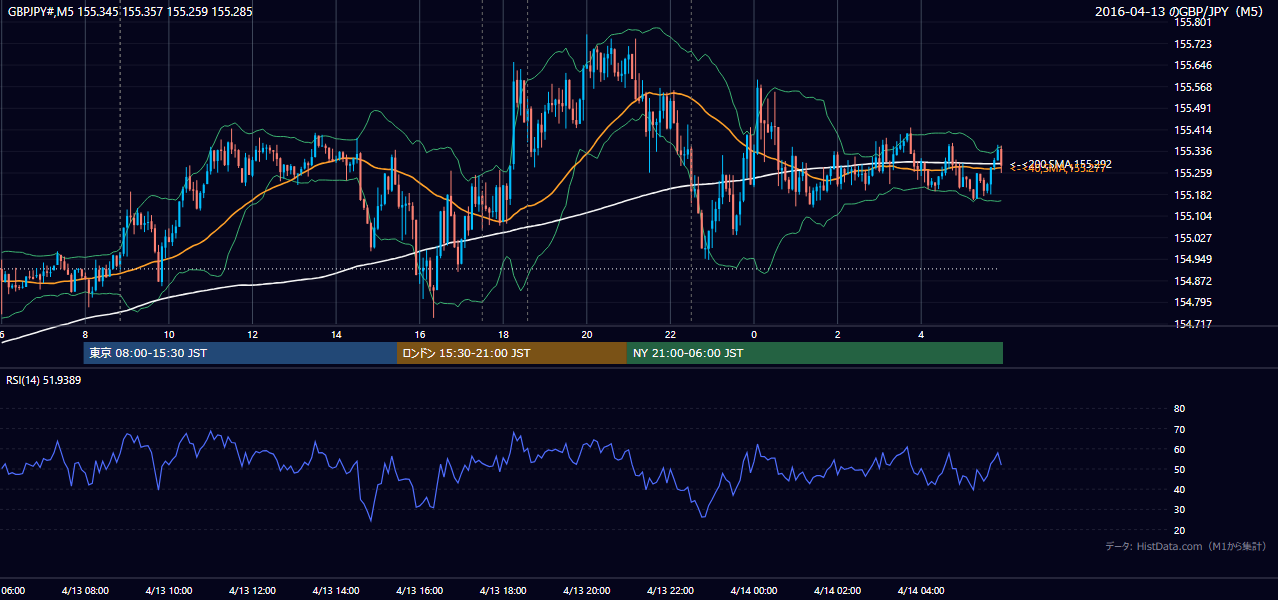Image resolution: width=1278 pixels, height=600 pixels.
Task: Click RSI scale value 60
Action: (1179, 449)
